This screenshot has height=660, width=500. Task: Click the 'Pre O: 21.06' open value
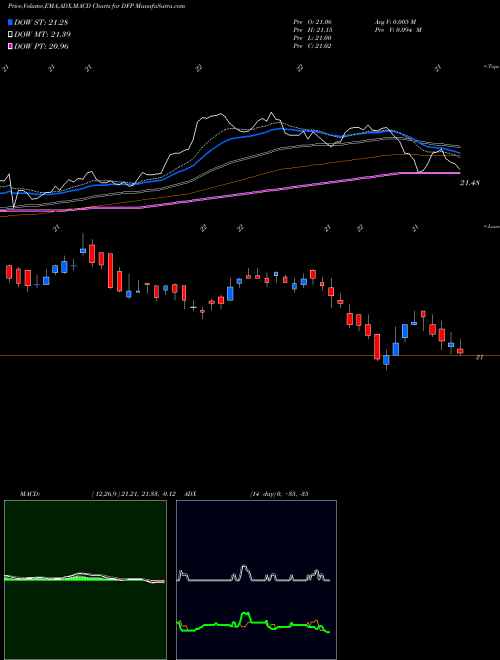[312, 21]
